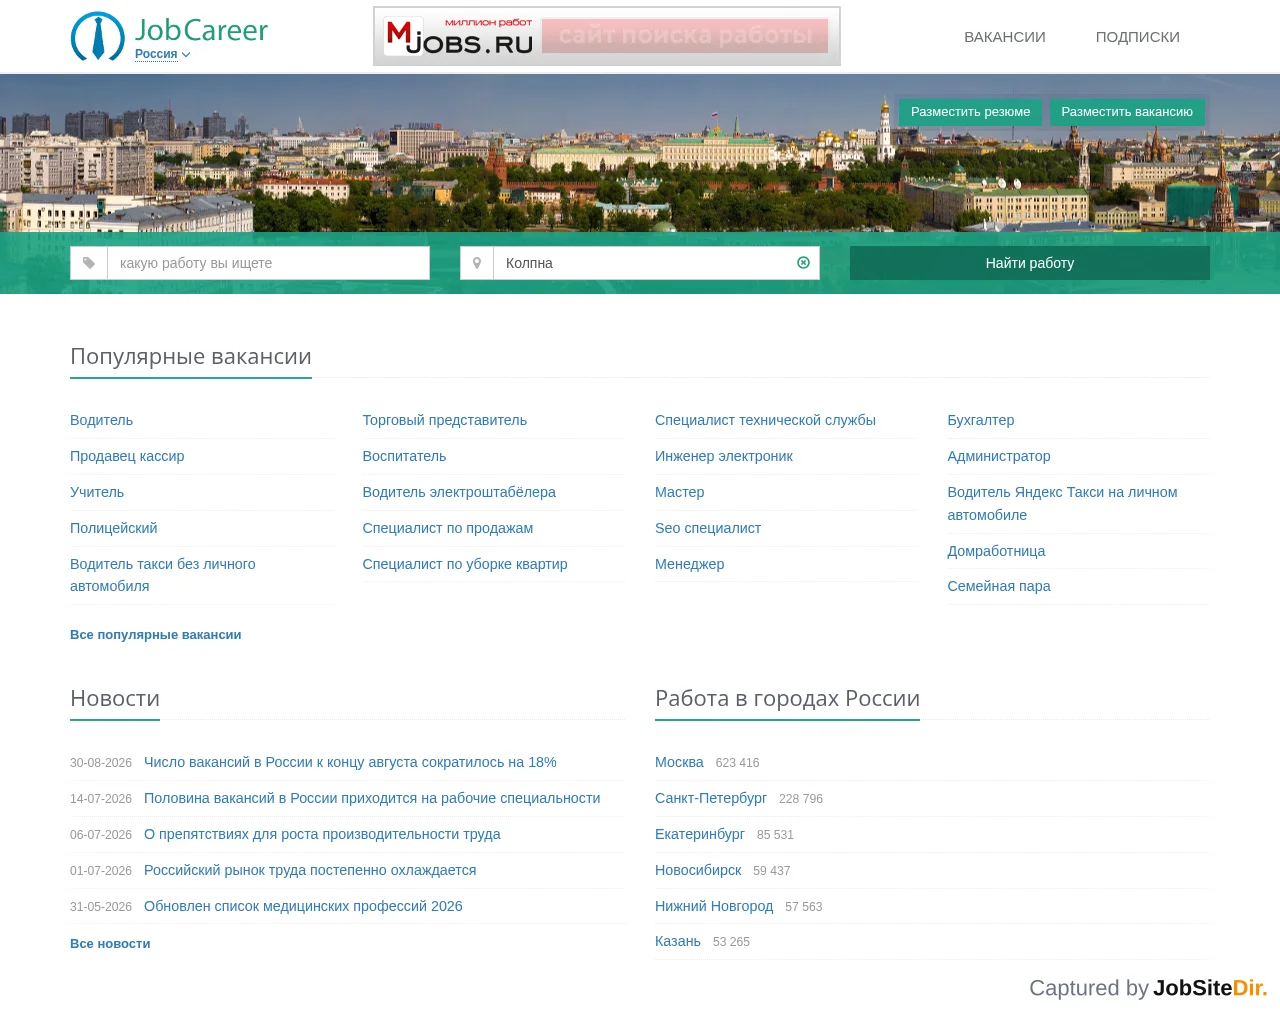Screen dimensions: 1280x1018
Task: Open the Водитель vacancy link
Action: (102, 420)
